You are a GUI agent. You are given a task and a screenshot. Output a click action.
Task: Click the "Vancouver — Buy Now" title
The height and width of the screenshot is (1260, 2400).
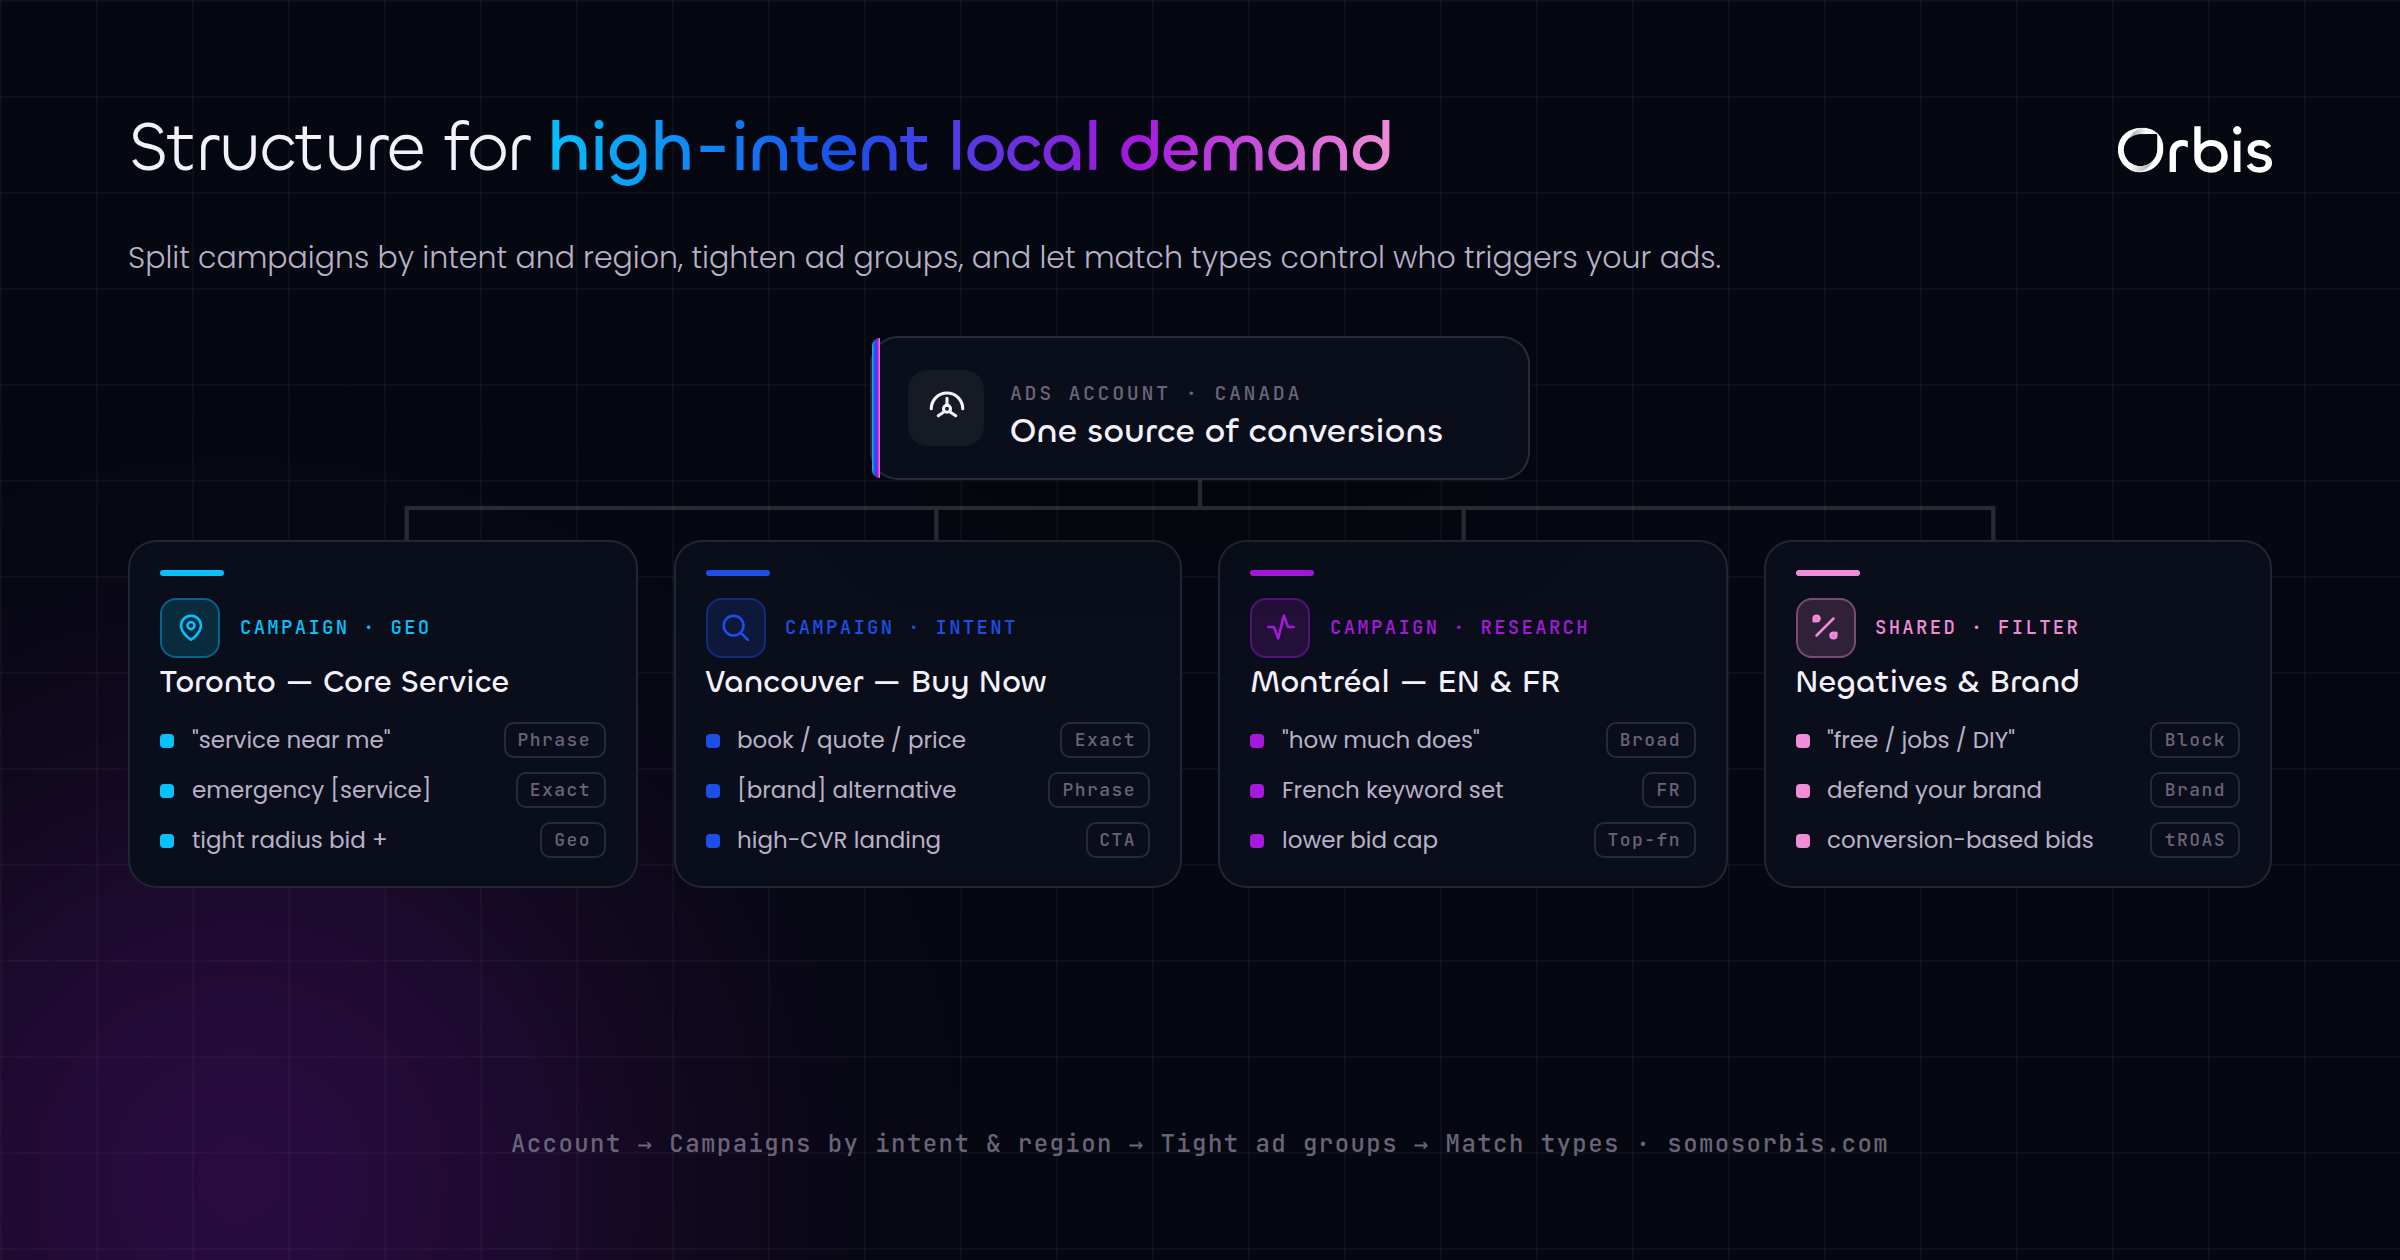876,682
